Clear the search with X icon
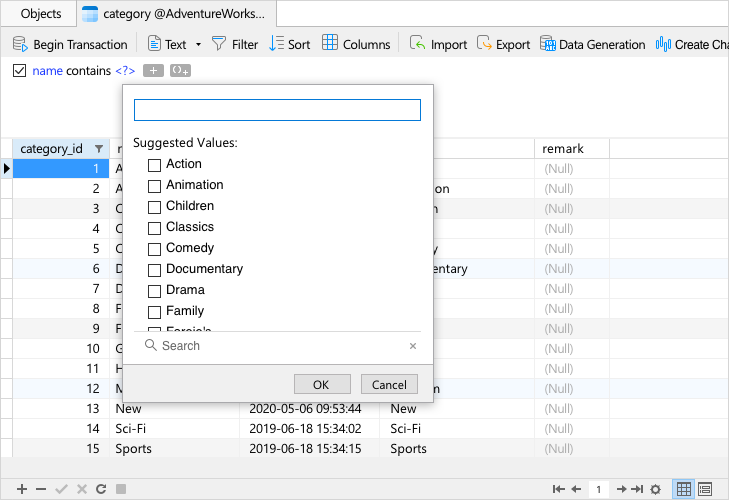 point(413,346)
